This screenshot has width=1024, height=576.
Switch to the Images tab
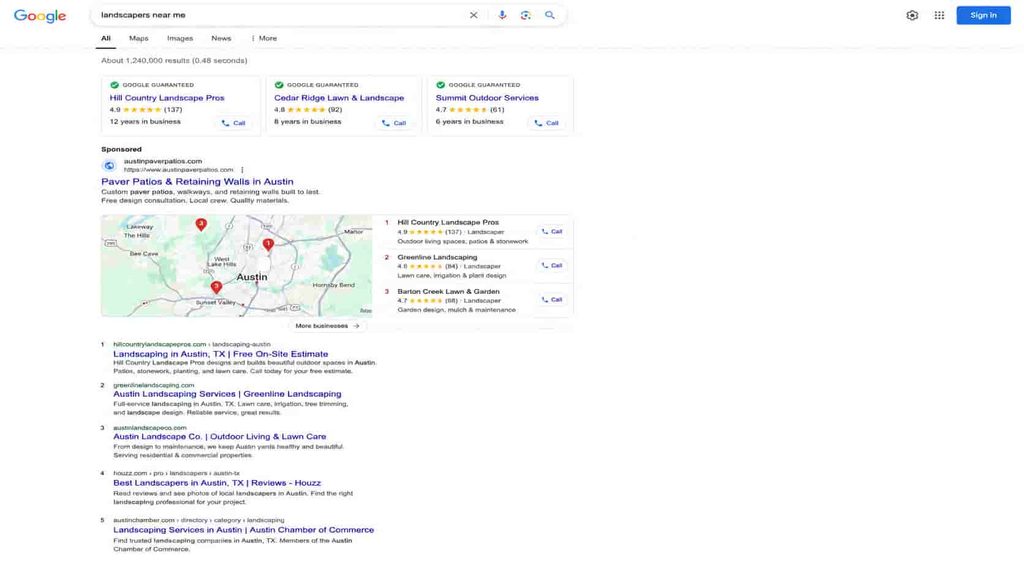[x=180, y=39]
